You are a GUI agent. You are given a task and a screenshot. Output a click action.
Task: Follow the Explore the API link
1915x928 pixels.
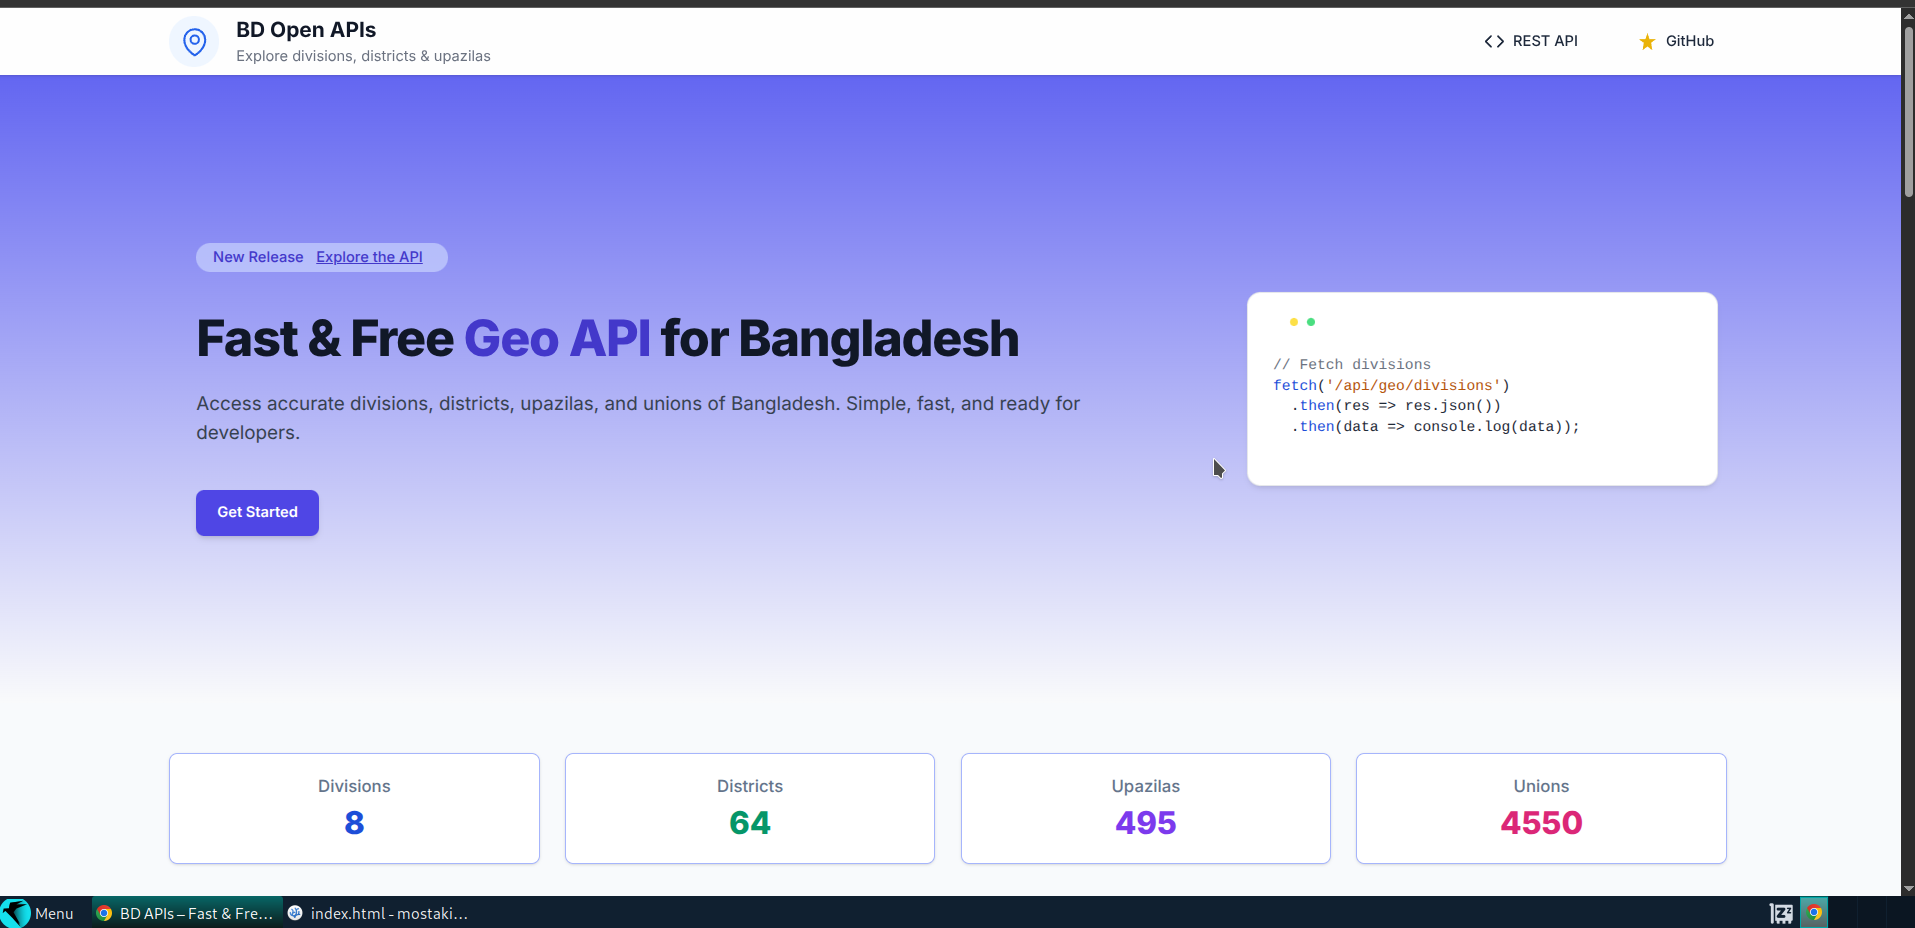coord(369,257)
